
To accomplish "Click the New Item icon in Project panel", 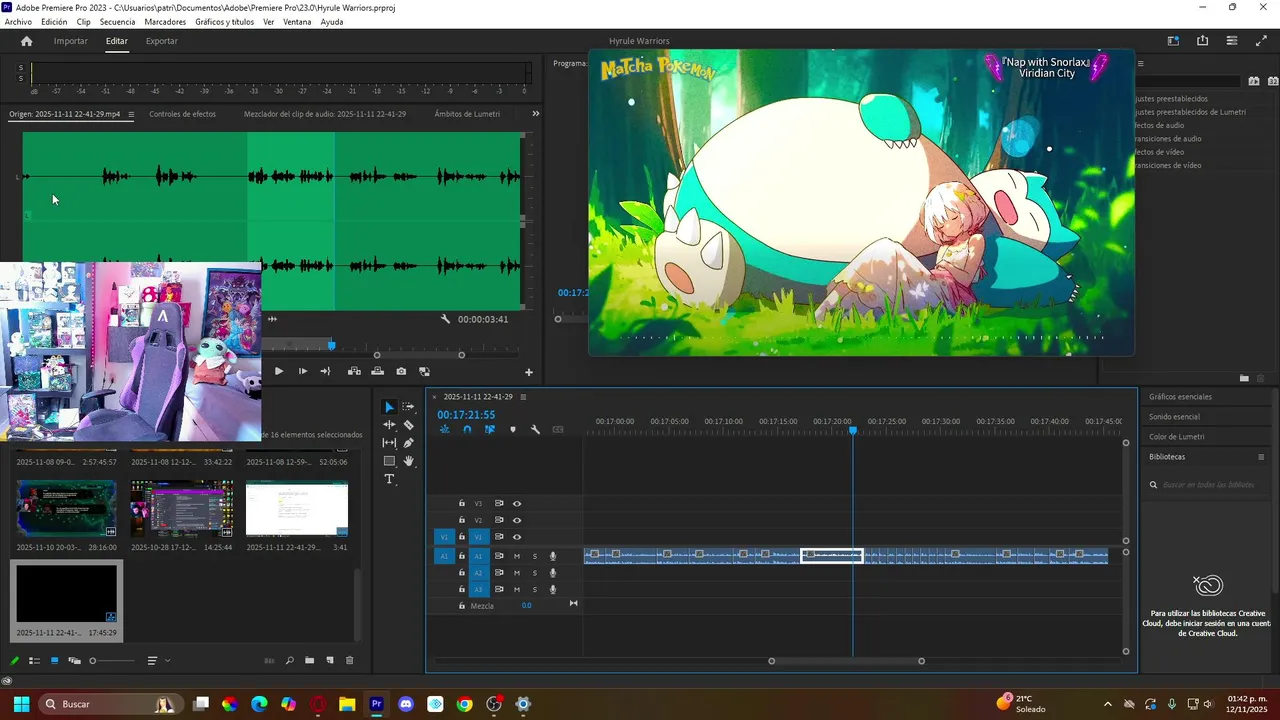I will pos(329,661).
